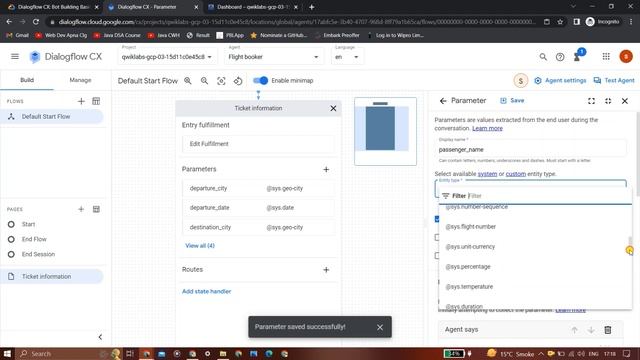This screenshot has height=360, width=640.
Task: Add a new flow with plus icon
Action: pos(81,101)
